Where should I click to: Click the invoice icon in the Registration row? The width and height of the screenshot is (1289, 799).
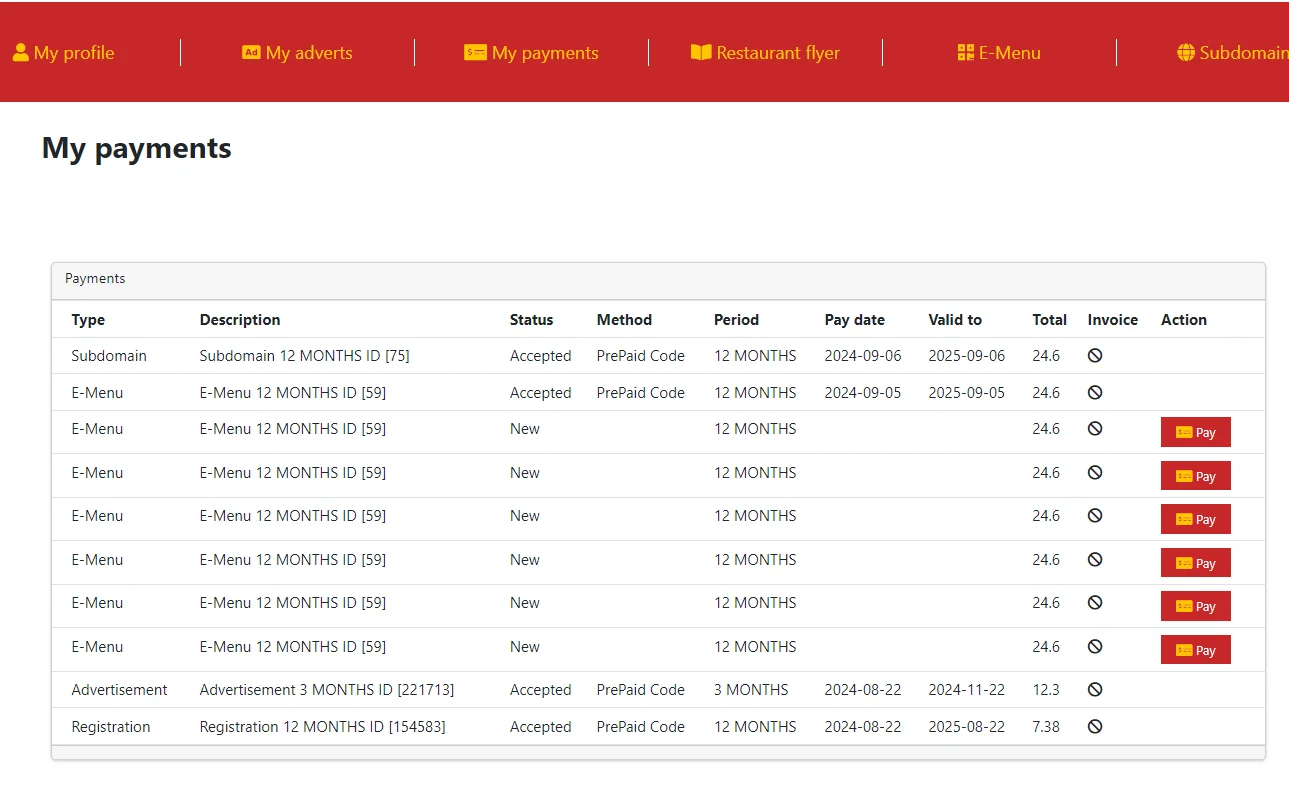coord(1095,727)
